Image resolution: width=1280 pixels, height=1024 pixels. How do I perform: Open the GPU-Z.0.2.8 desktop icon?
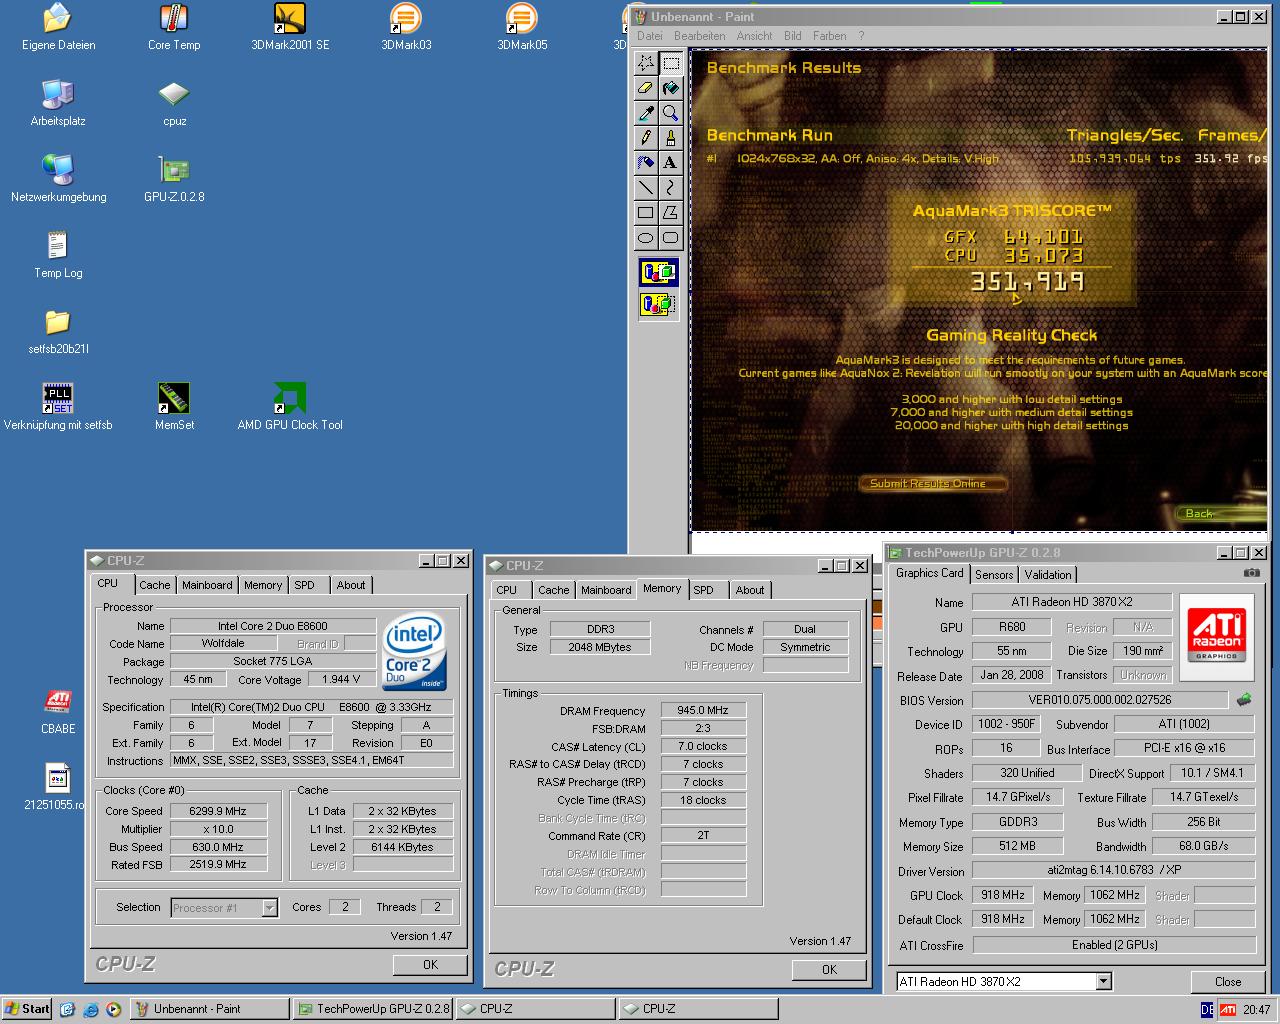click(x=174, y=179)
